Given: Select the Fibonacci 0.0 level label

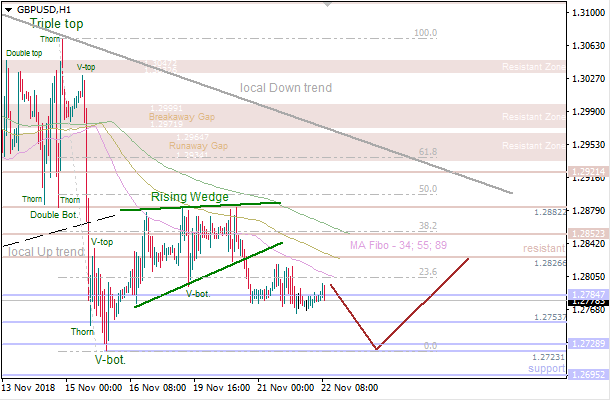Looking at the screenshot, I should coord(430,346).
